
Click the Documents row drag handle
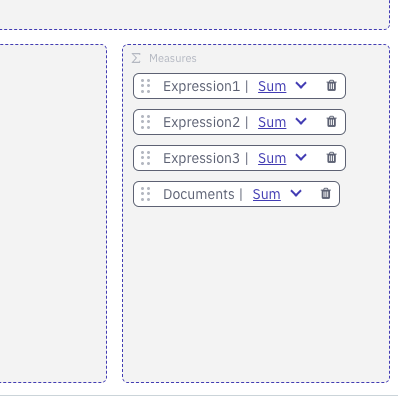[146, 194]
